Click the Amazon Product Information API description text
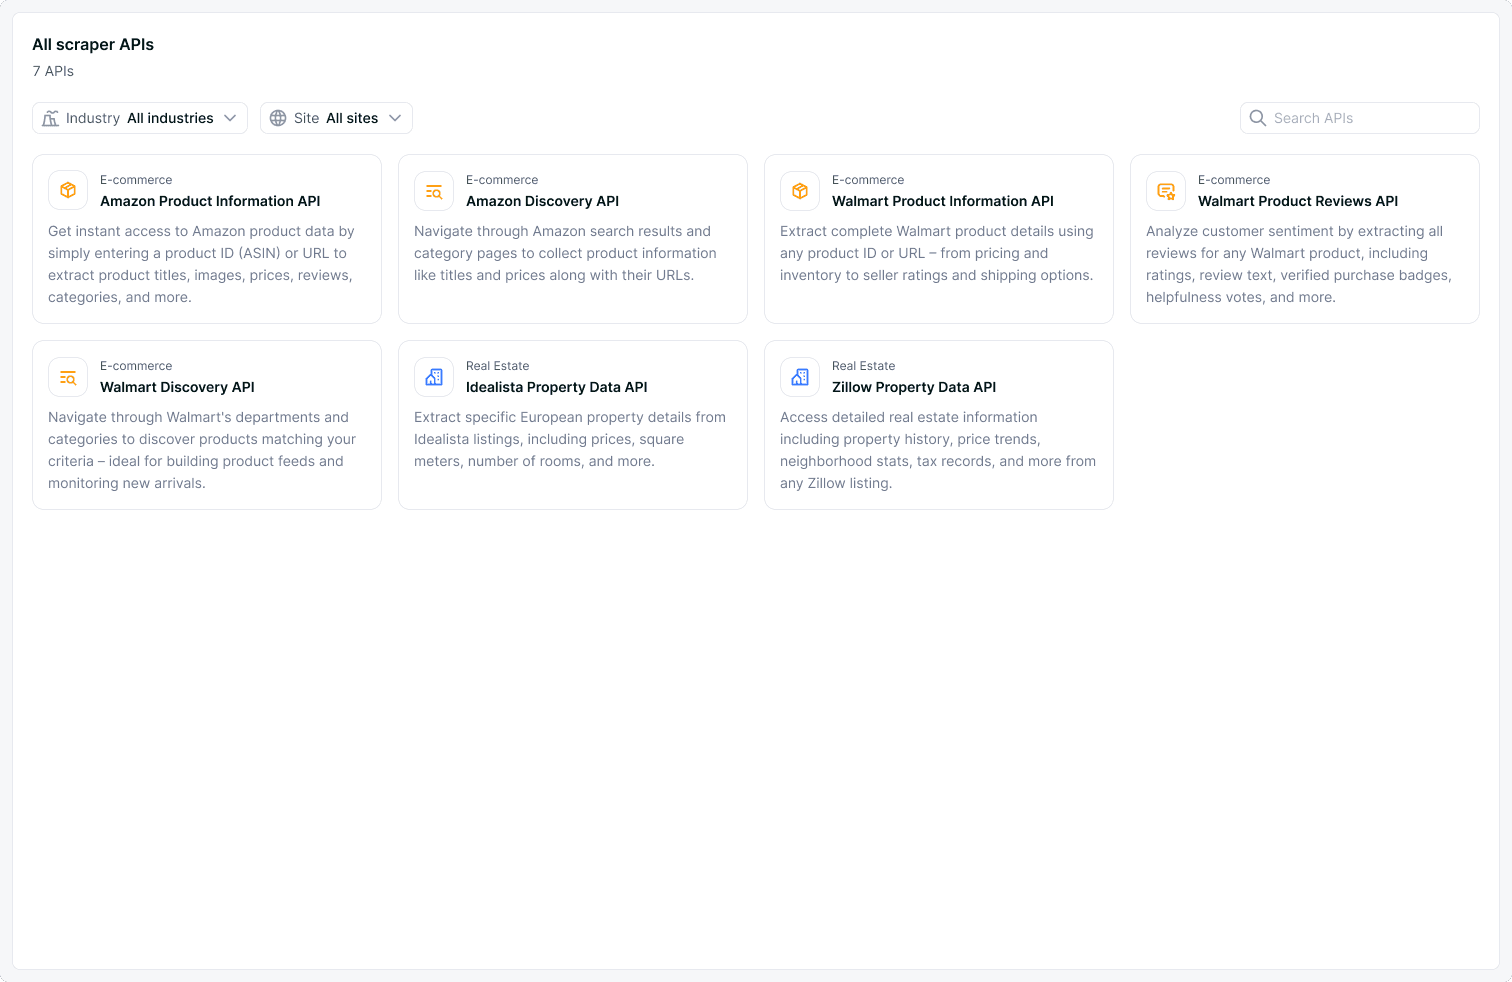The image size is (1512, 982). [x=202, y=264]
